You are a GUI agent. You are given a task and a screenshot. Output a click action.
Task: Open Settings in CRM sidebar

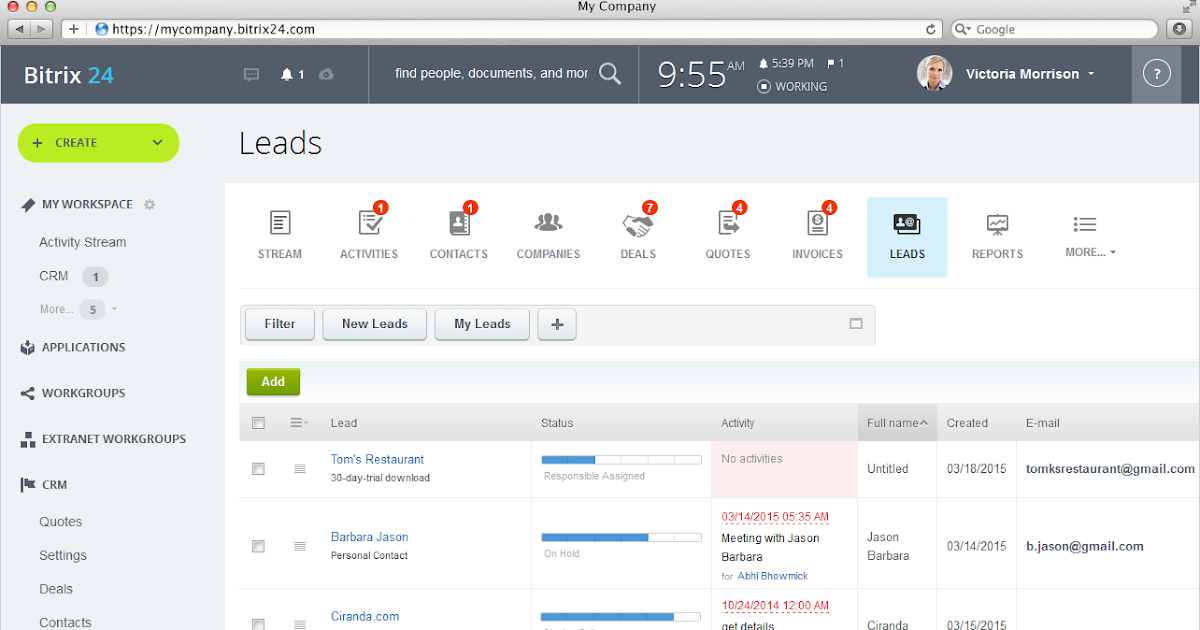pos(63,555)
